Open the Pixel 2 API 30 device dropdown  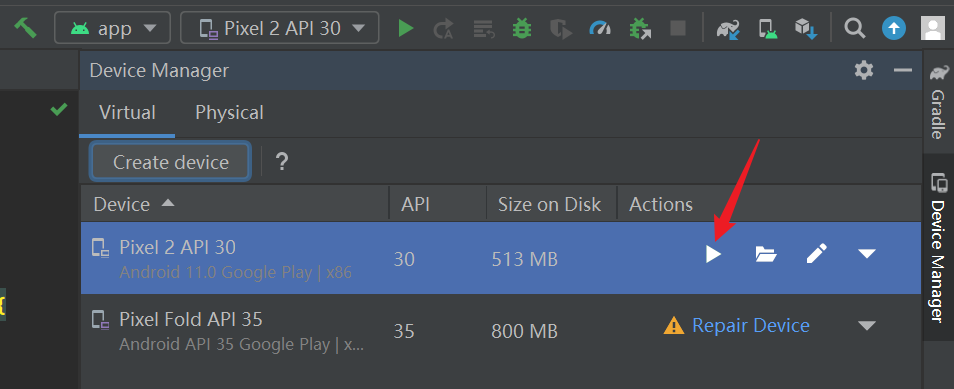pos(280,28)
